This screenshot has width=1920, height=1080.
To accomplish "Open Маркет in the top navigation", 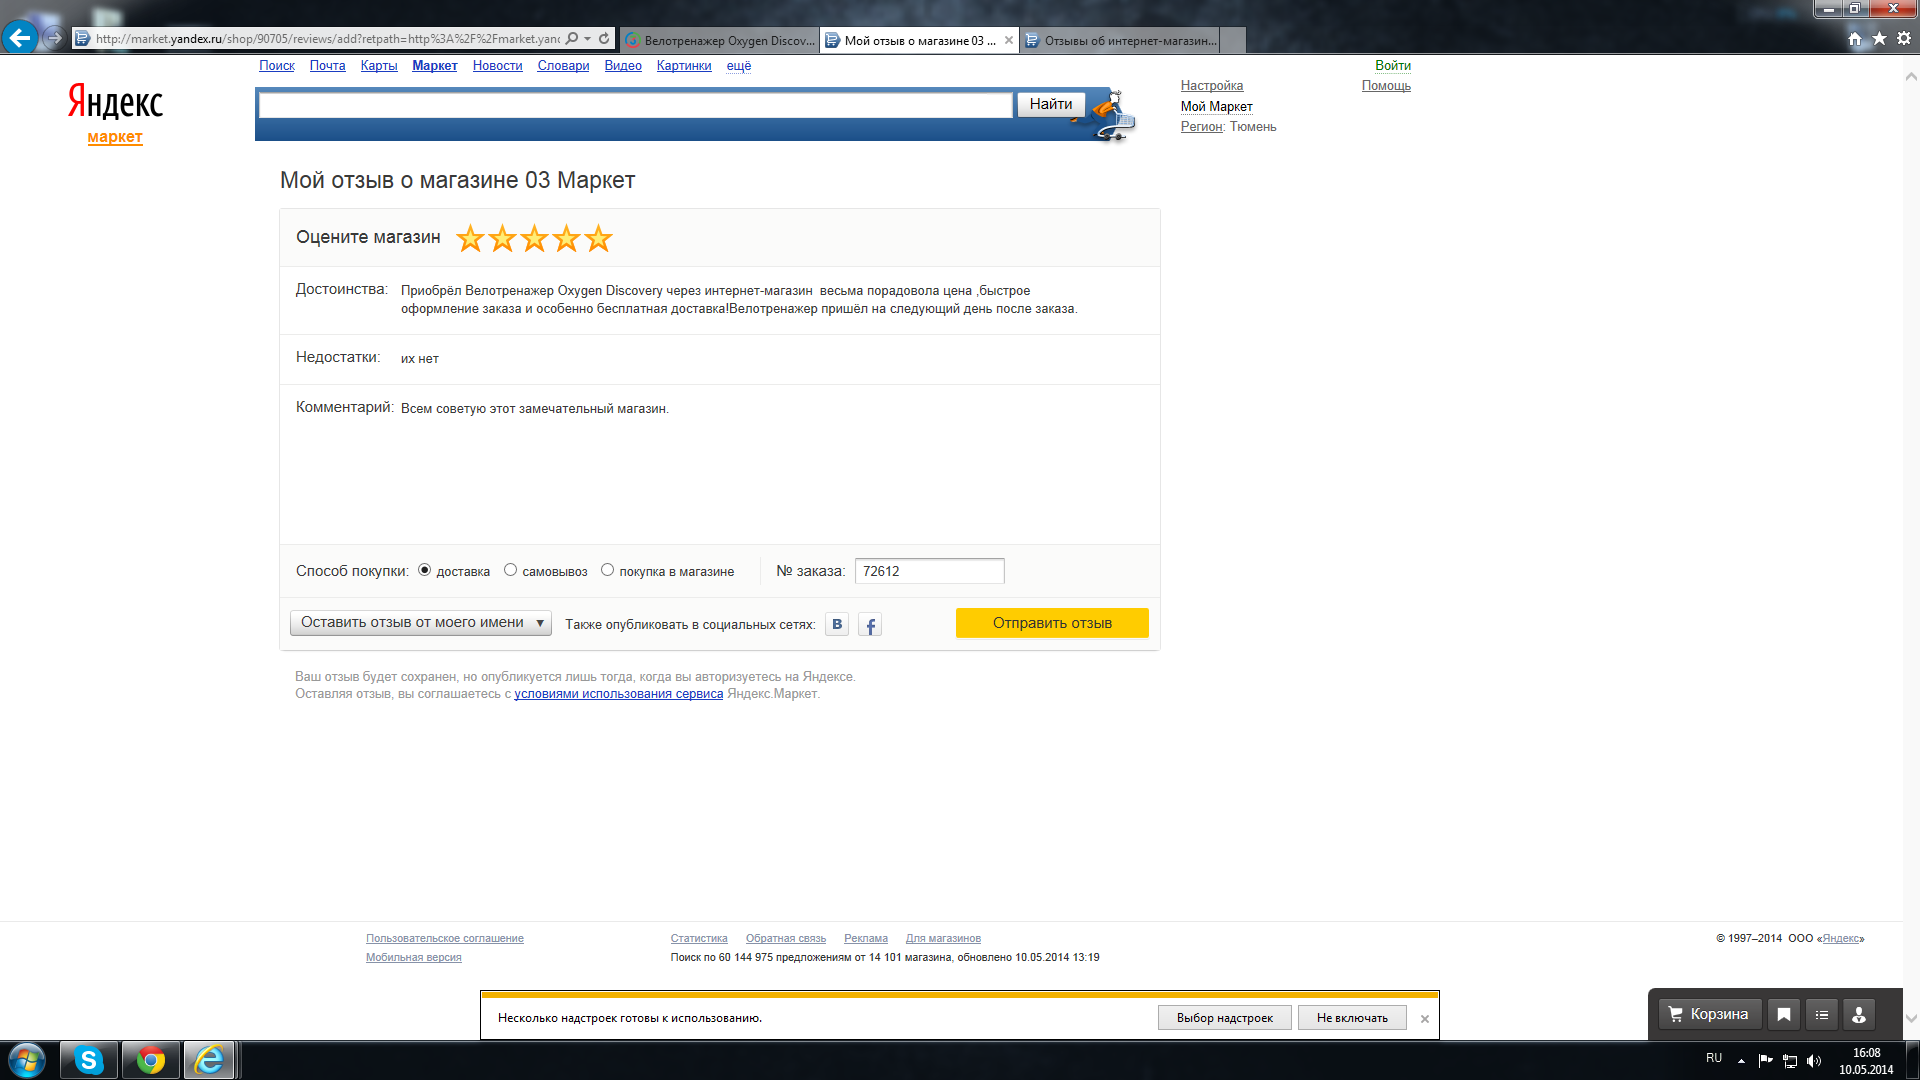I will (435, 66).
